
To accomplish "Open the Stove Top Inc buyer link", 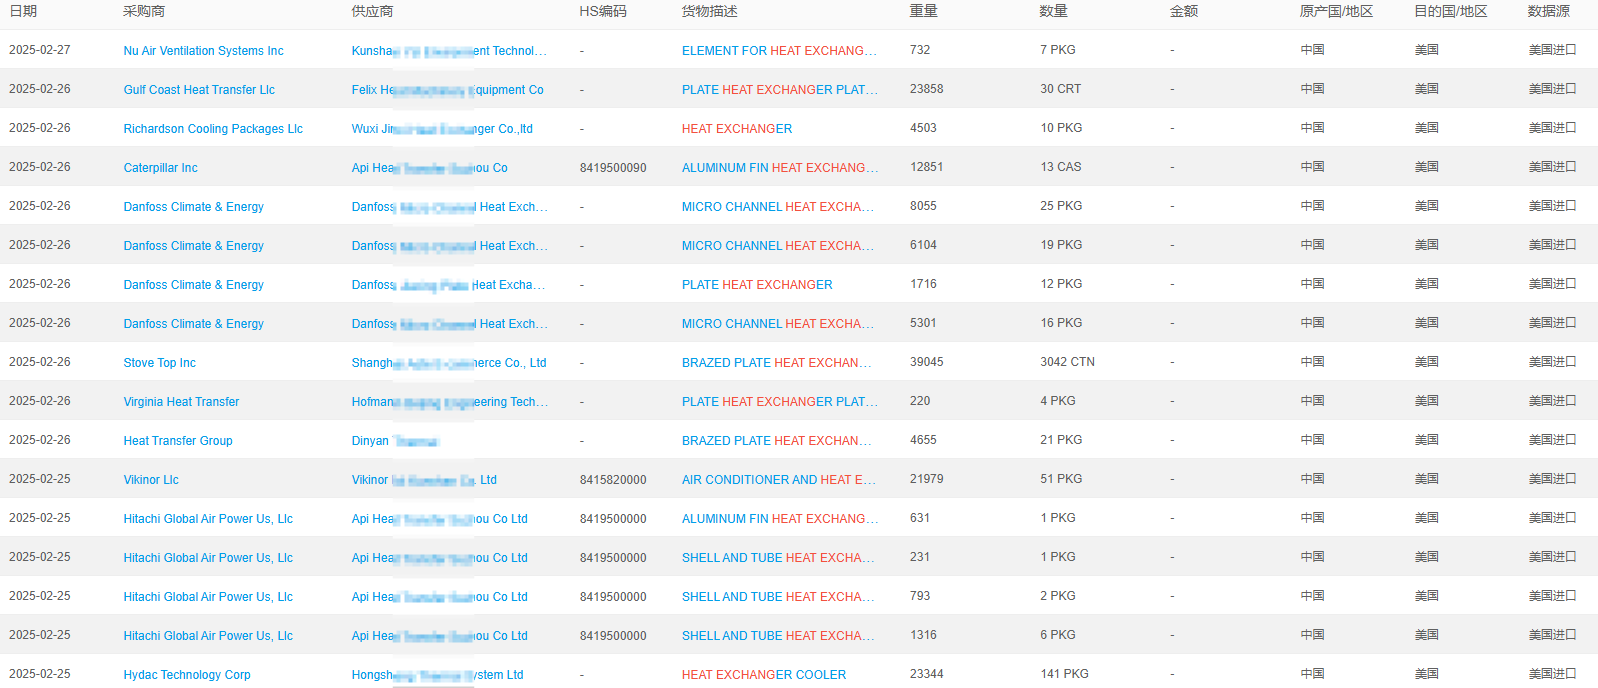I will click(x=159, y=363).
